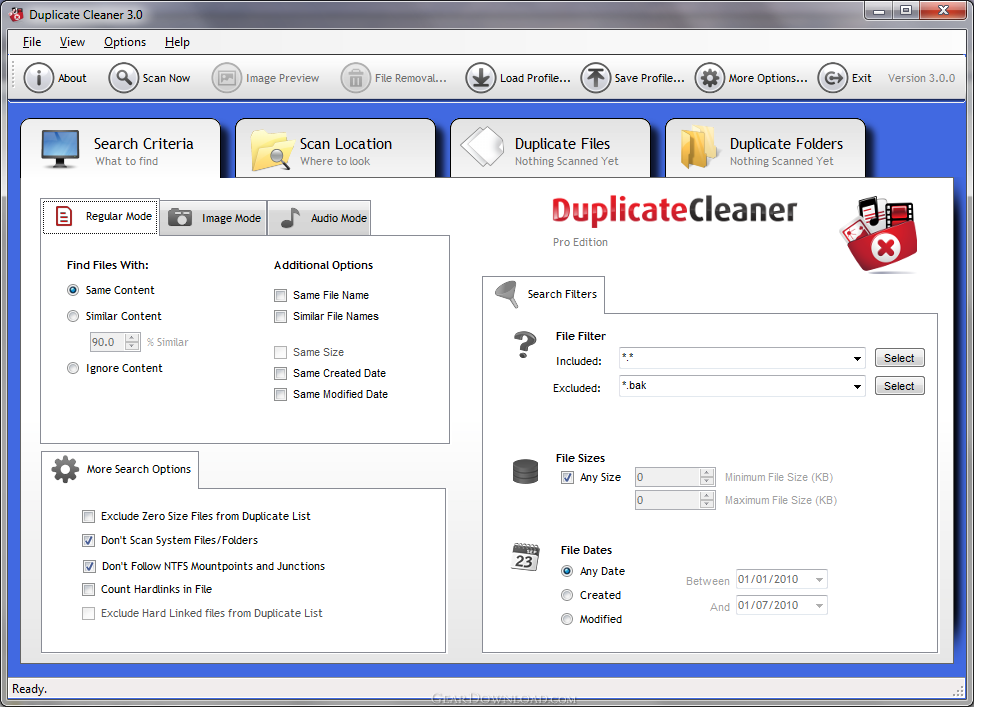Open the Between date picker dropdown
The height and width of the screenshot is (707, 1008).
pyautogui.click(x=819, y=579)
